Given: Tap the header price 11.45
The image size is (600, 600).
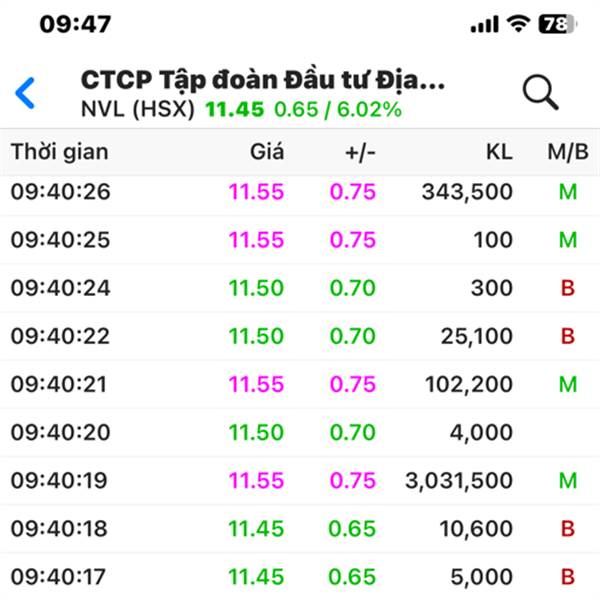Looking at the screenshot, I should [x=235, y=109].
